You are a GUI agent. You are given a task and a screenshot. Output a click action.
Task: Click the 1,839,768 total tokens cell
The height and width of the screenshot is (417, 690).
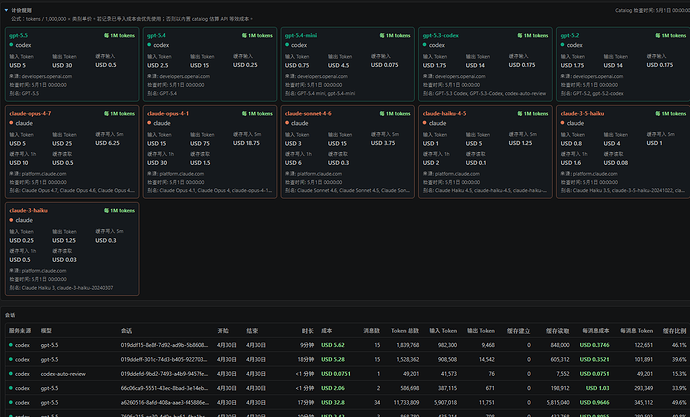[x=407, y=345]
